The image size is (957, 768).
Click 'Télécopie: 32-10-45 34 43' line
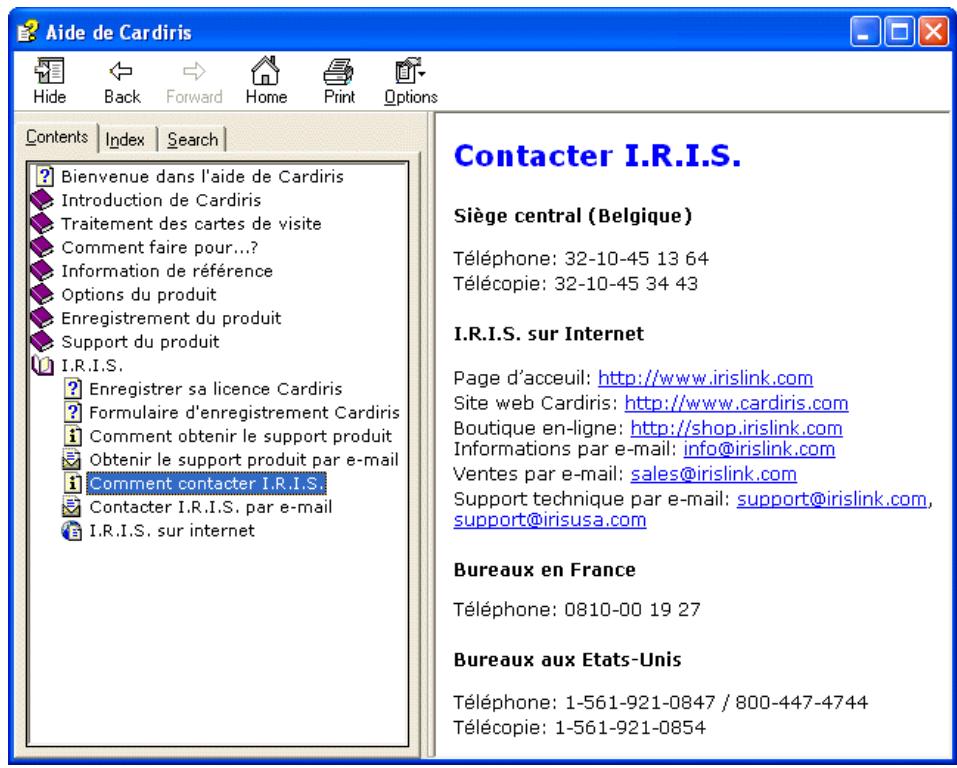pos(575,284)
